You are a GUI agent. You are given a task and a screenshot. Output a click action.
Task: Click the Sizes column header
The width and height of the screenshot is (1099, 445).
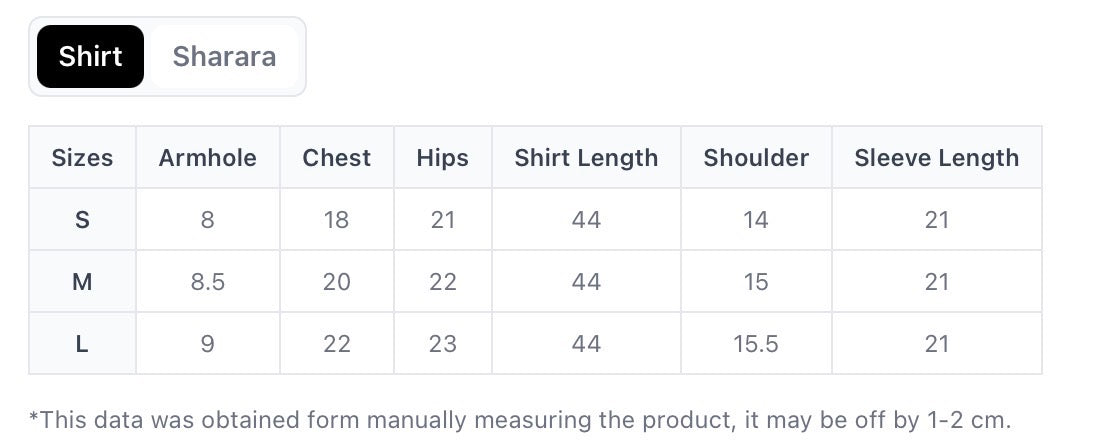coord(82,158)
